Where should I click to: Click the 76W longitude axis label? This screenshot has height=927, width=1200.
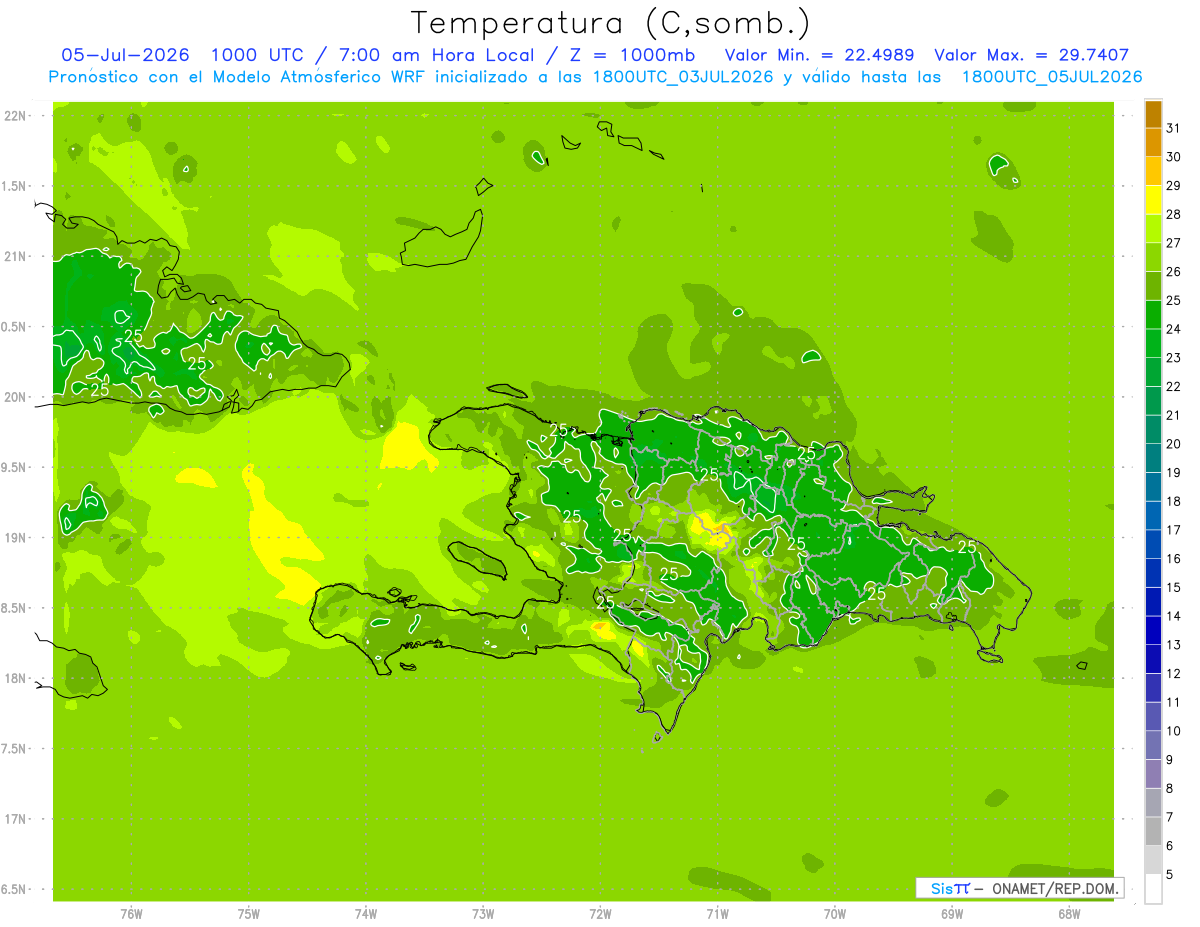tap(131, 913)
